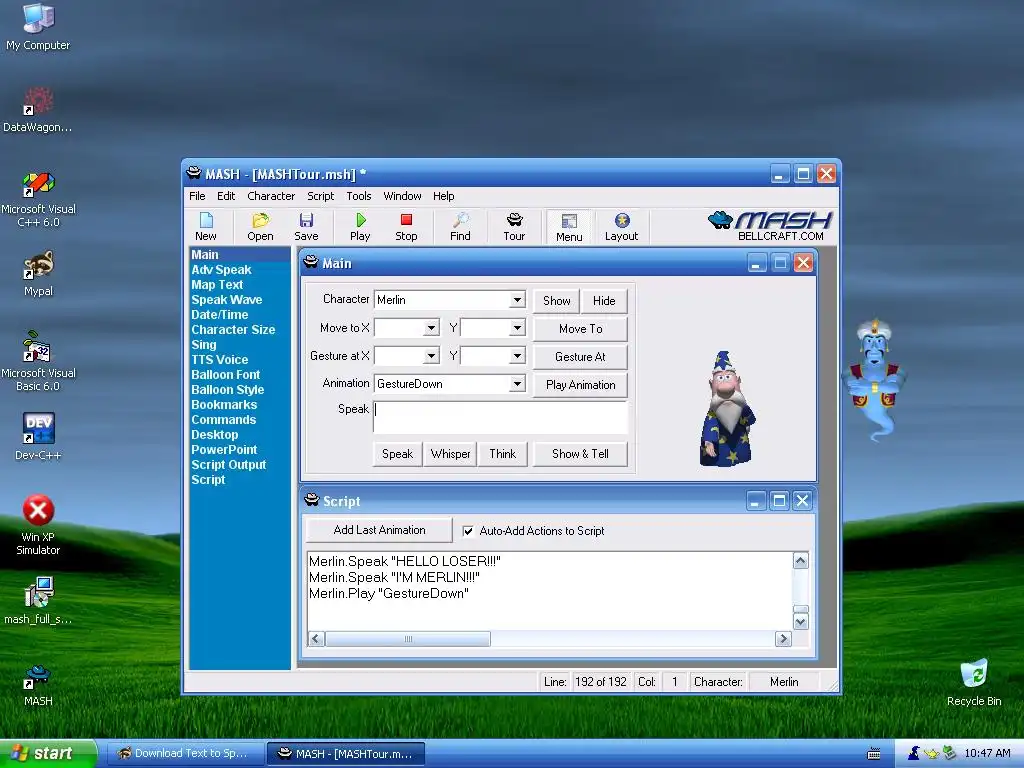Screen dimensions: 1024x768
Task: Click the Add Last Animation button
Action: tap(379, 530)
